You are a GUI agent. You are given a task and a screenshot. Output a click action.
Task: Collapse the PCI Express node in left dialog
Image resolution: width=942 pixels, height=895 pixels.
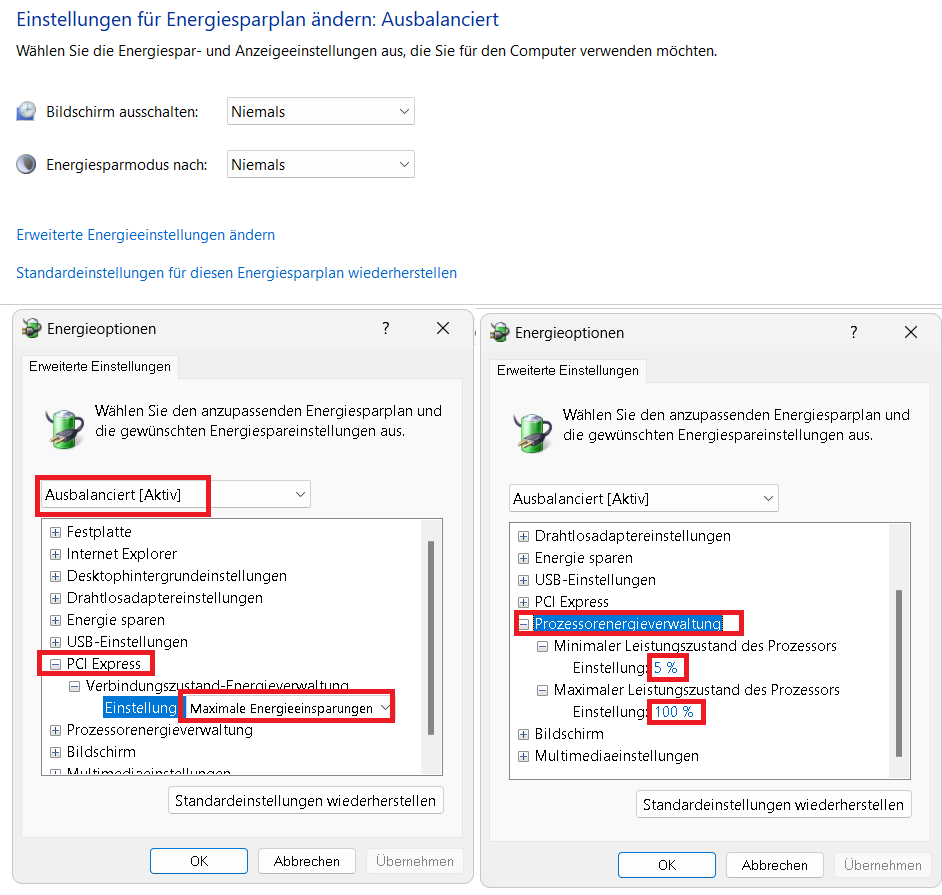pos(55,664)
